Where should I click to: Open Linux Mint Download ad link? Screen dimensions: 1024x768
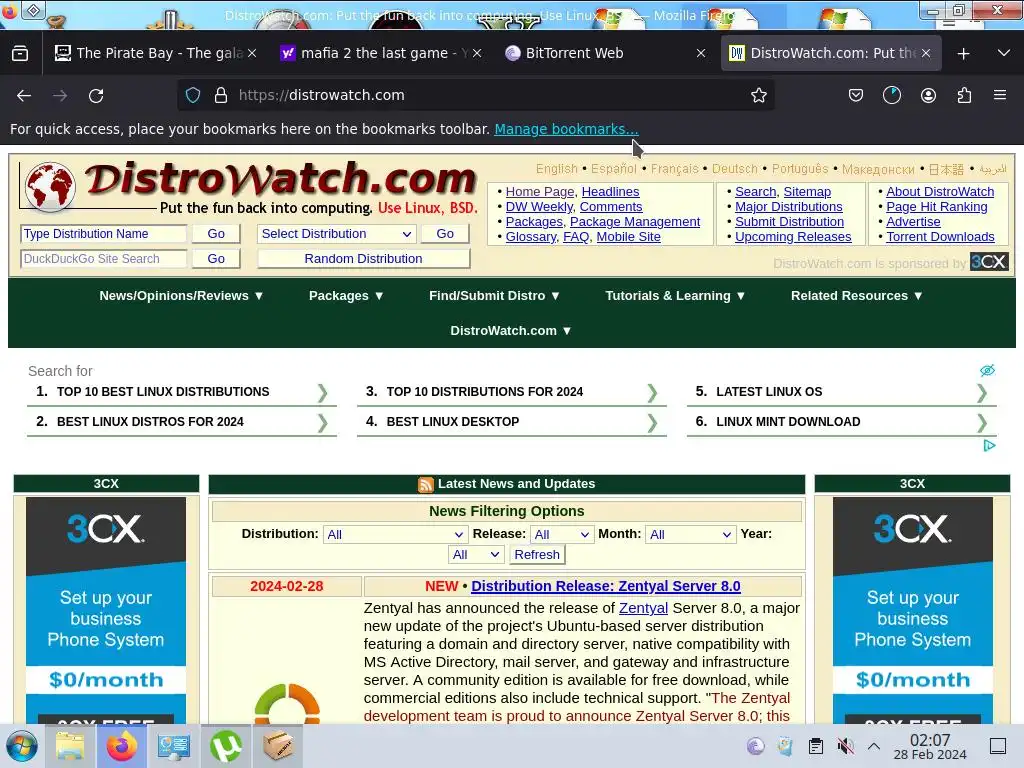pos(841,422)
